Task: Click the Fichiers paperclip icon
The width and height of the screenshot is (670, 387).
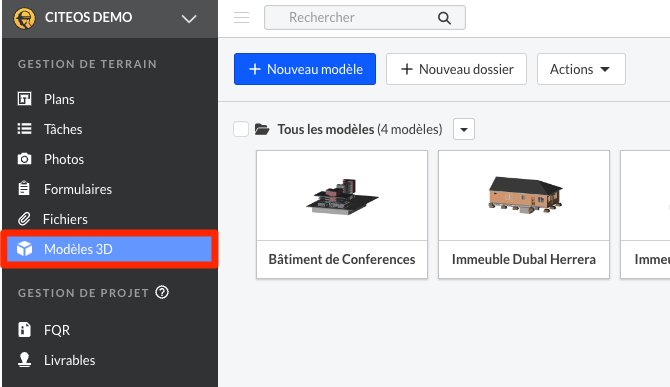Action: pos(24,219)
